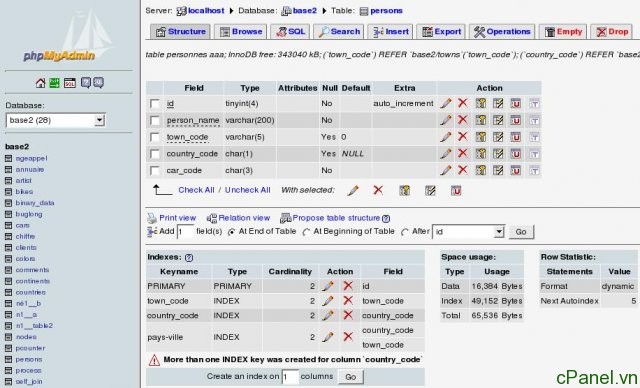Open the Operations tab

point(502,31)
